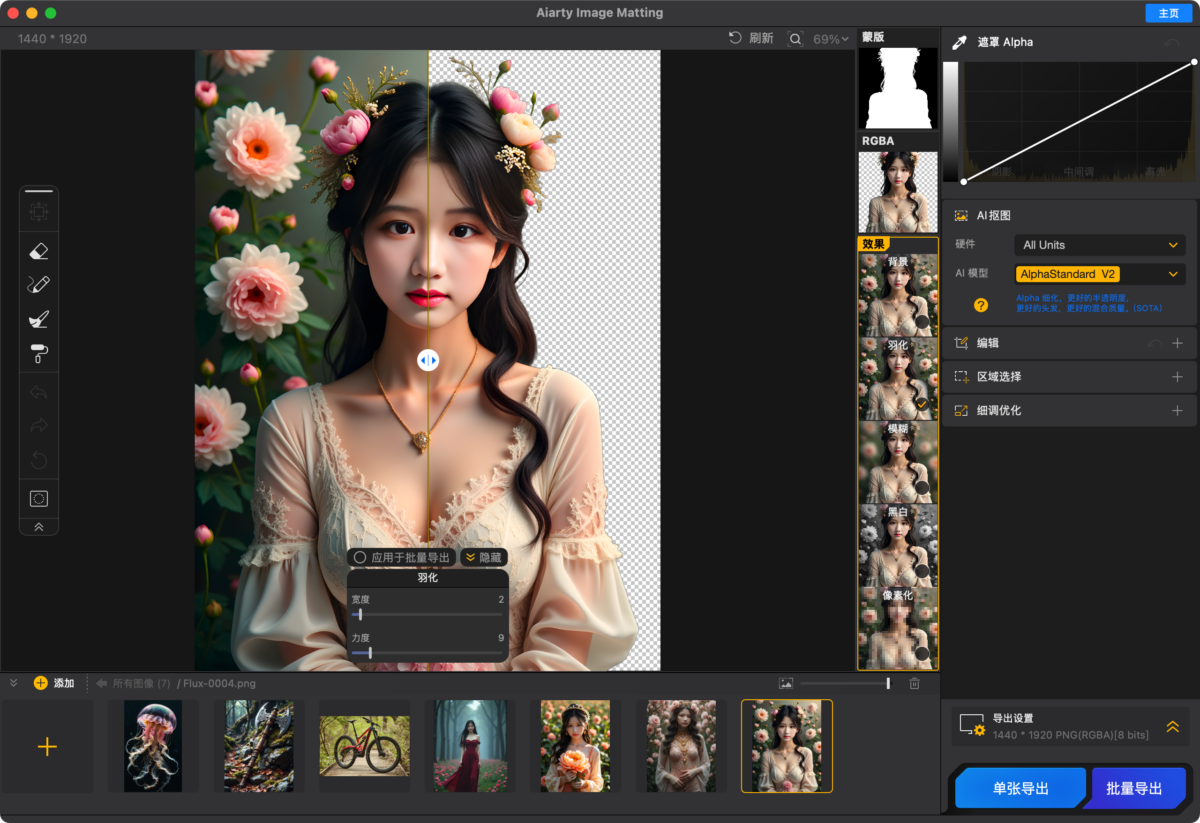
Task: Click the undo arrow in left toolbar
Action: (x=39, y=392)
